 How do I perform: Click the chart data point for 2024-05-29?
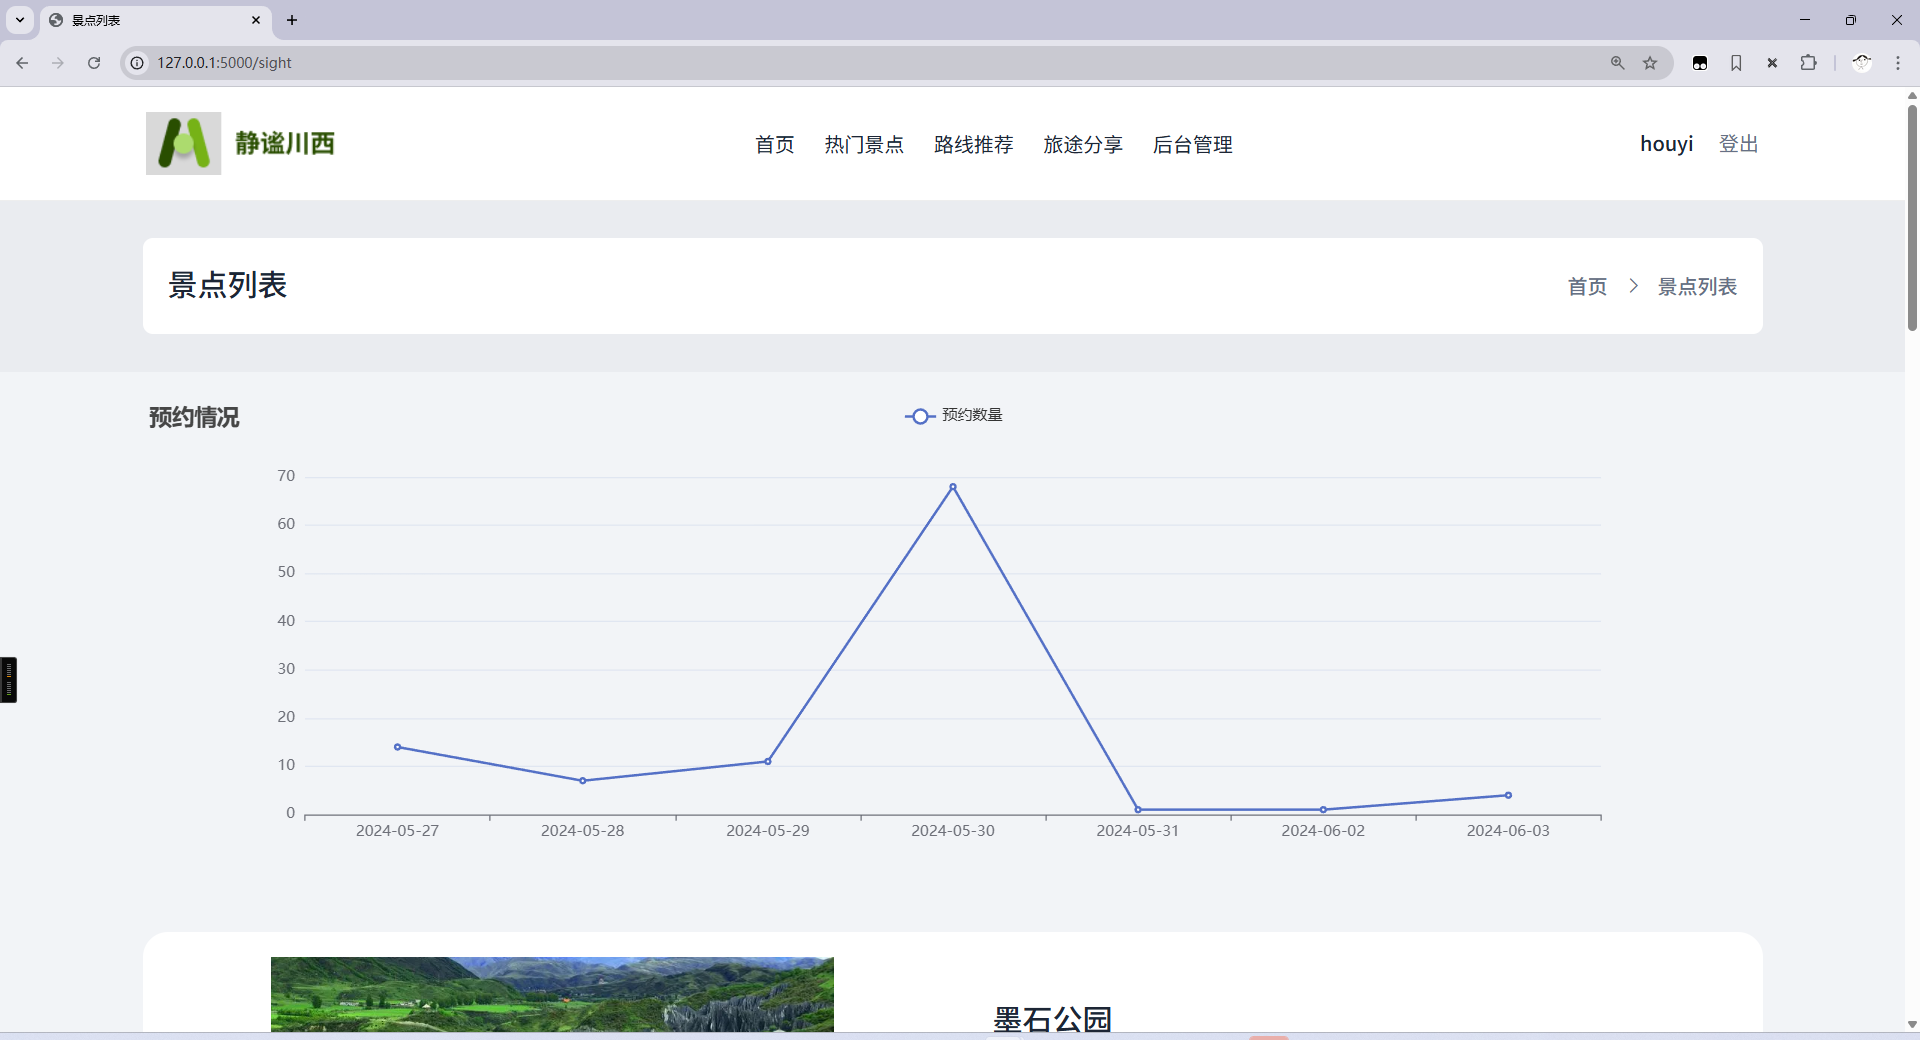coord(768,762)
